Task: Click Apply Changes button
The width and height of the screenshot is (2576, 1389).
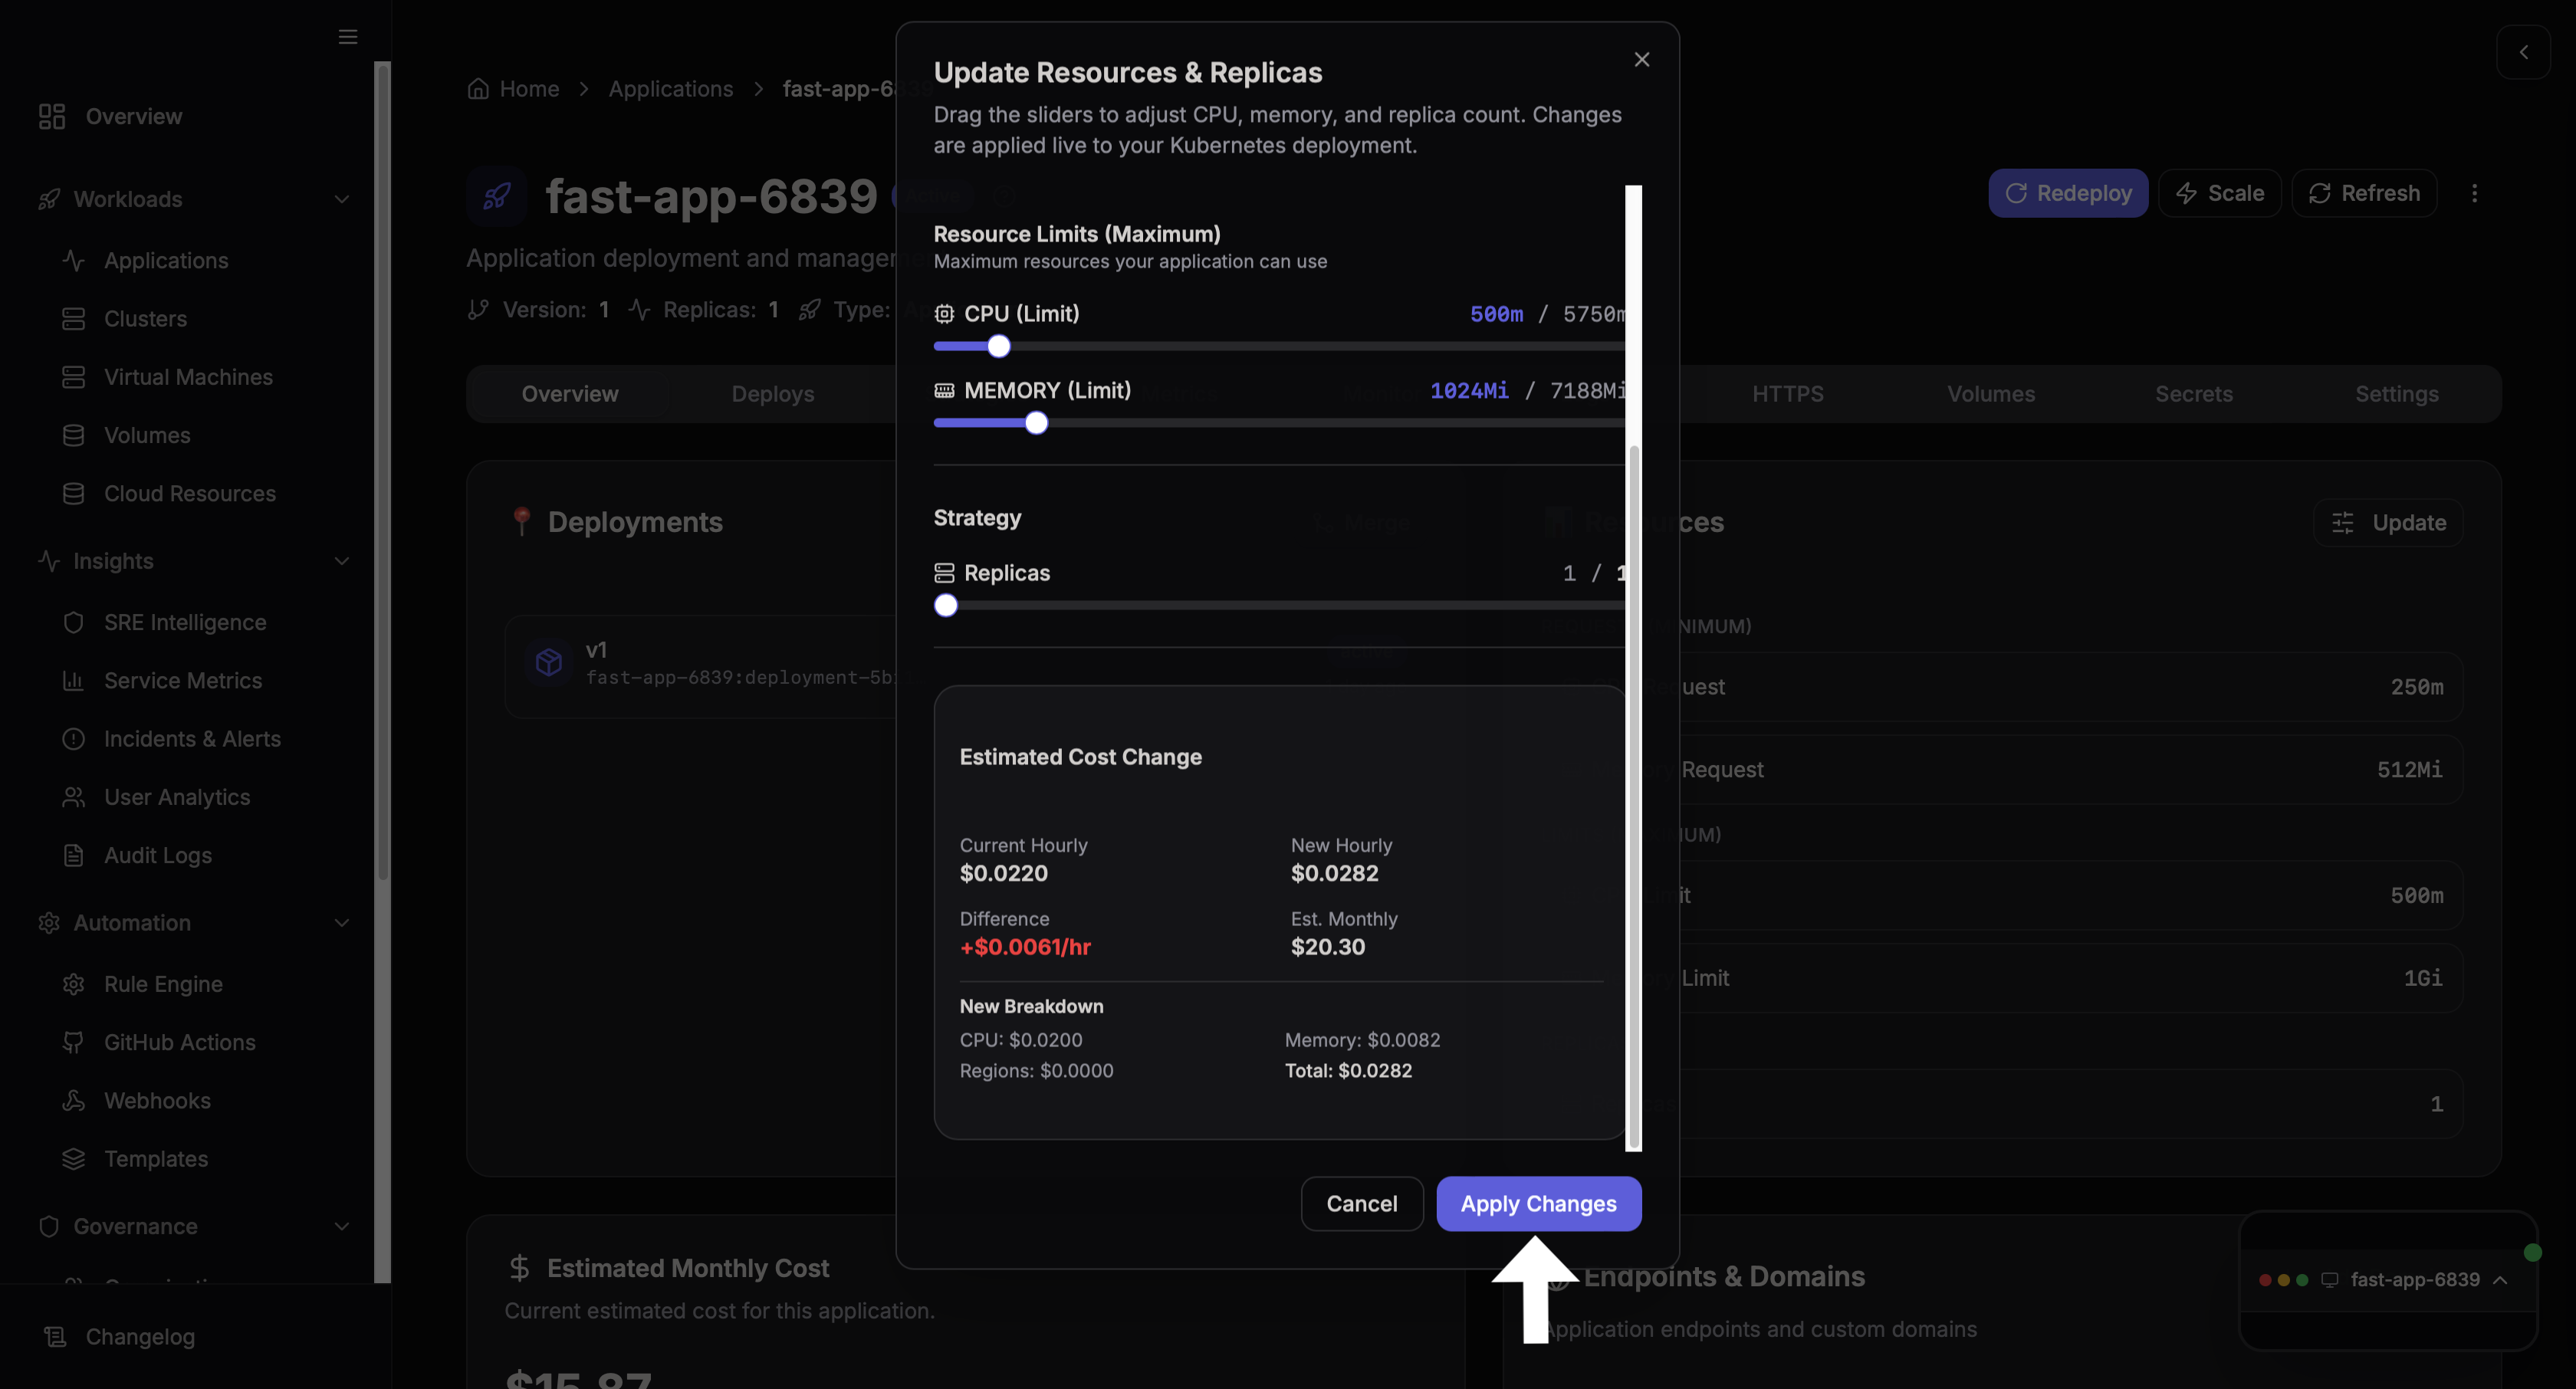Action: 1538,1204
